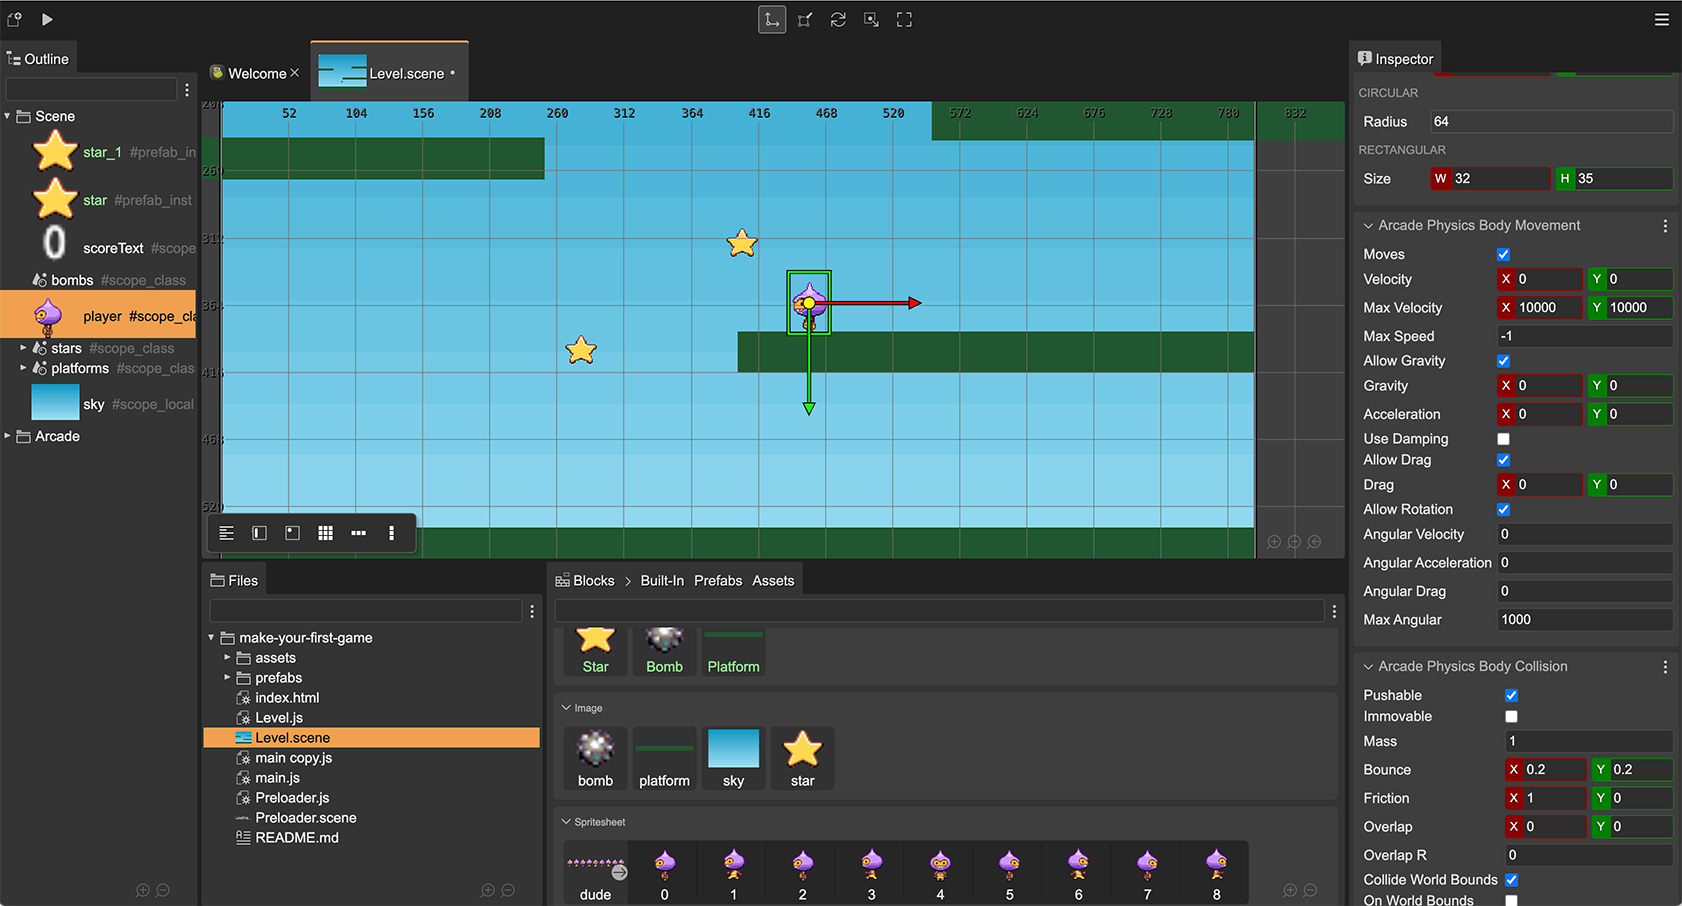The image size is (1682, 906).
Task: Click align left icon in scene toolbar
Action: click(227, 533)
